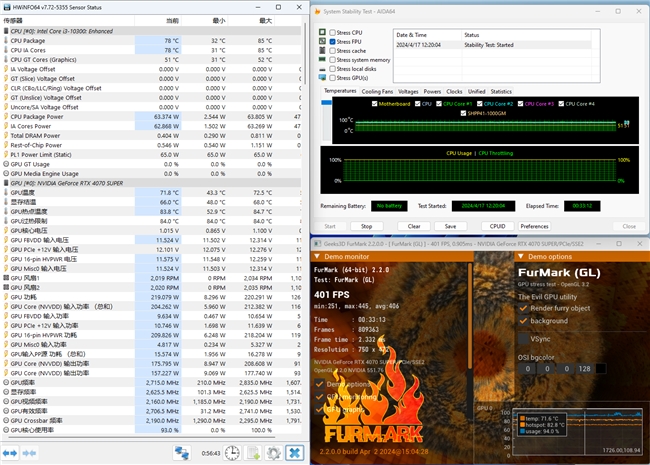Click the icon of GPU核心使用率 row
The height and width of the screenshot is (465, 650).
point(6,430)
